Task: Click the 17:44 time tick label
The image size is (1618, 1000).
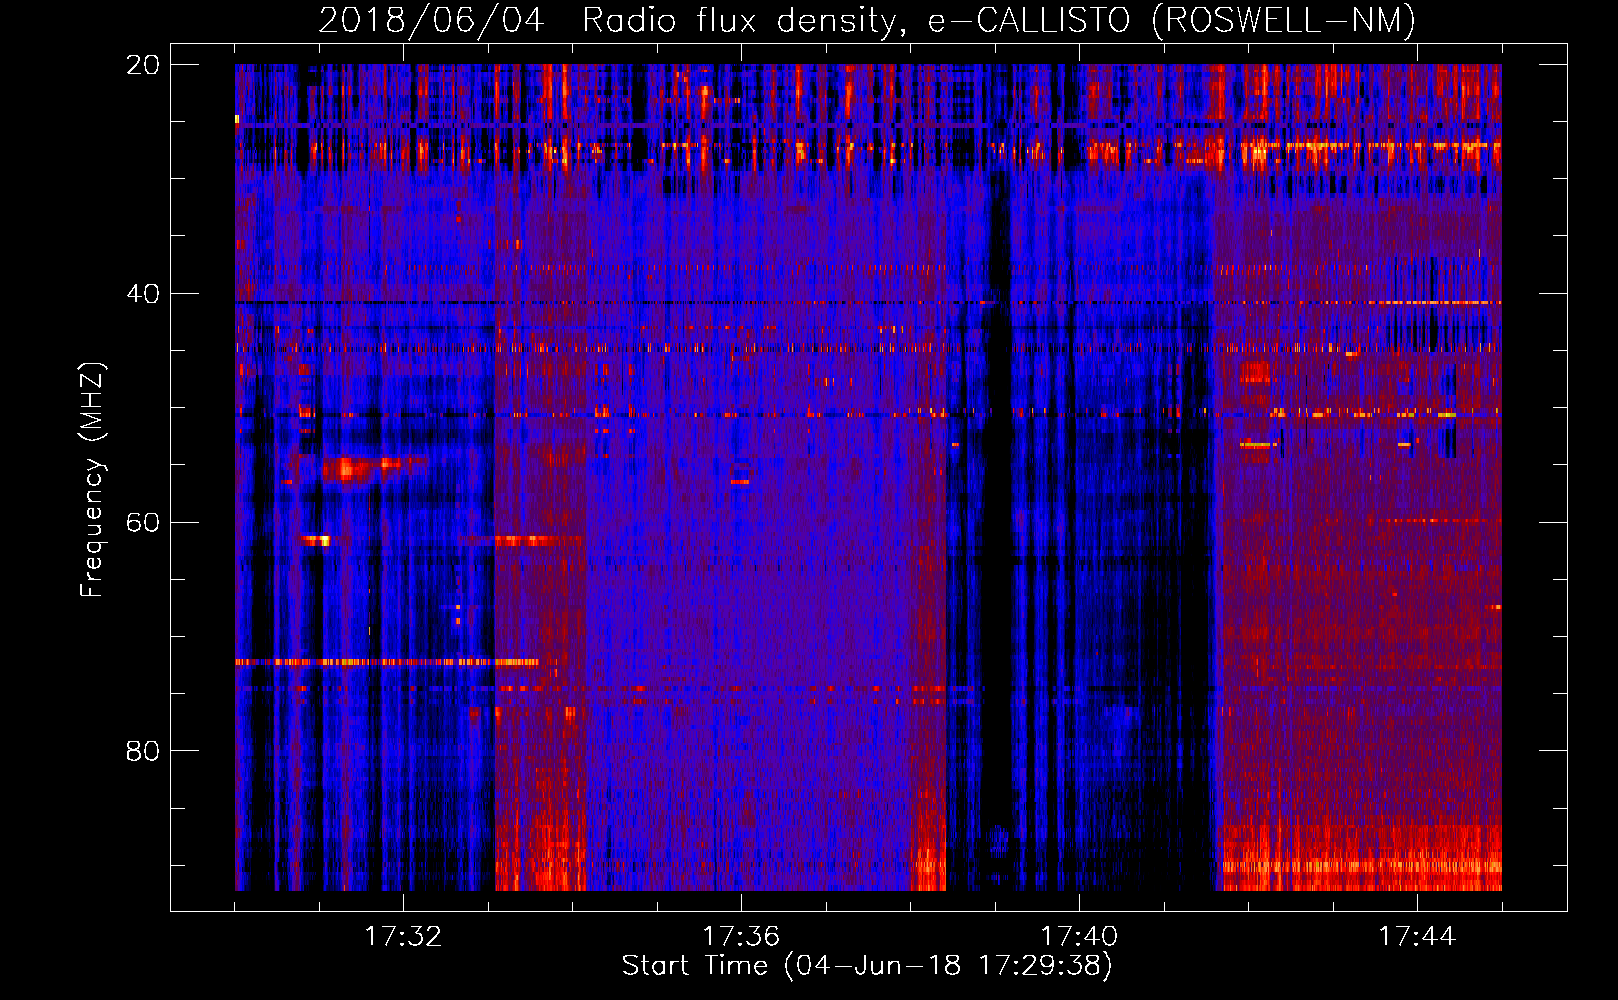Action: tap(1417, 937)
